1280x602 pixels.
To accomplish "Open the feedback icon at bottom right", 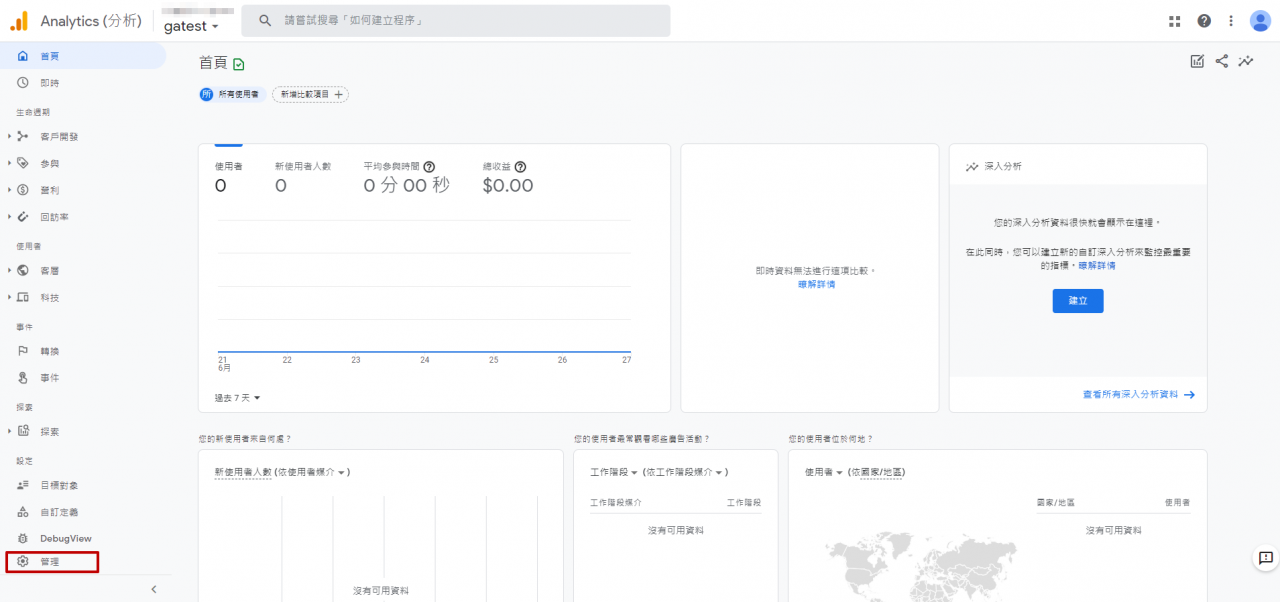I will 1265,557.
